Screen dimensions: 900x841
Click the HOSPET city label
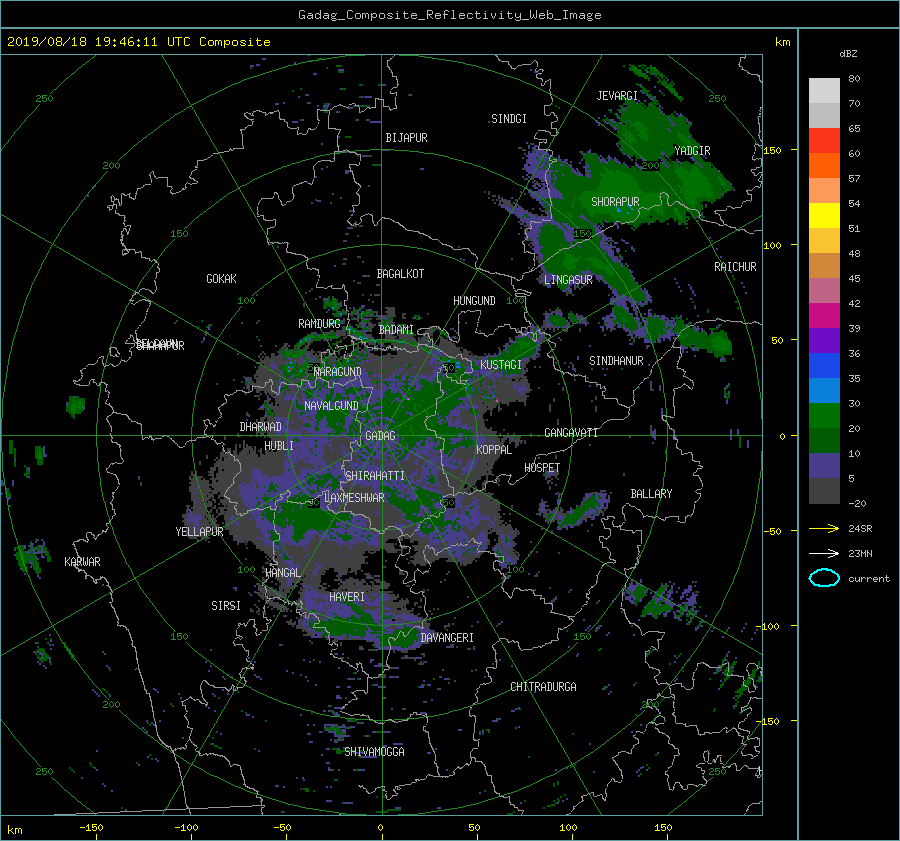click(542, 468)
